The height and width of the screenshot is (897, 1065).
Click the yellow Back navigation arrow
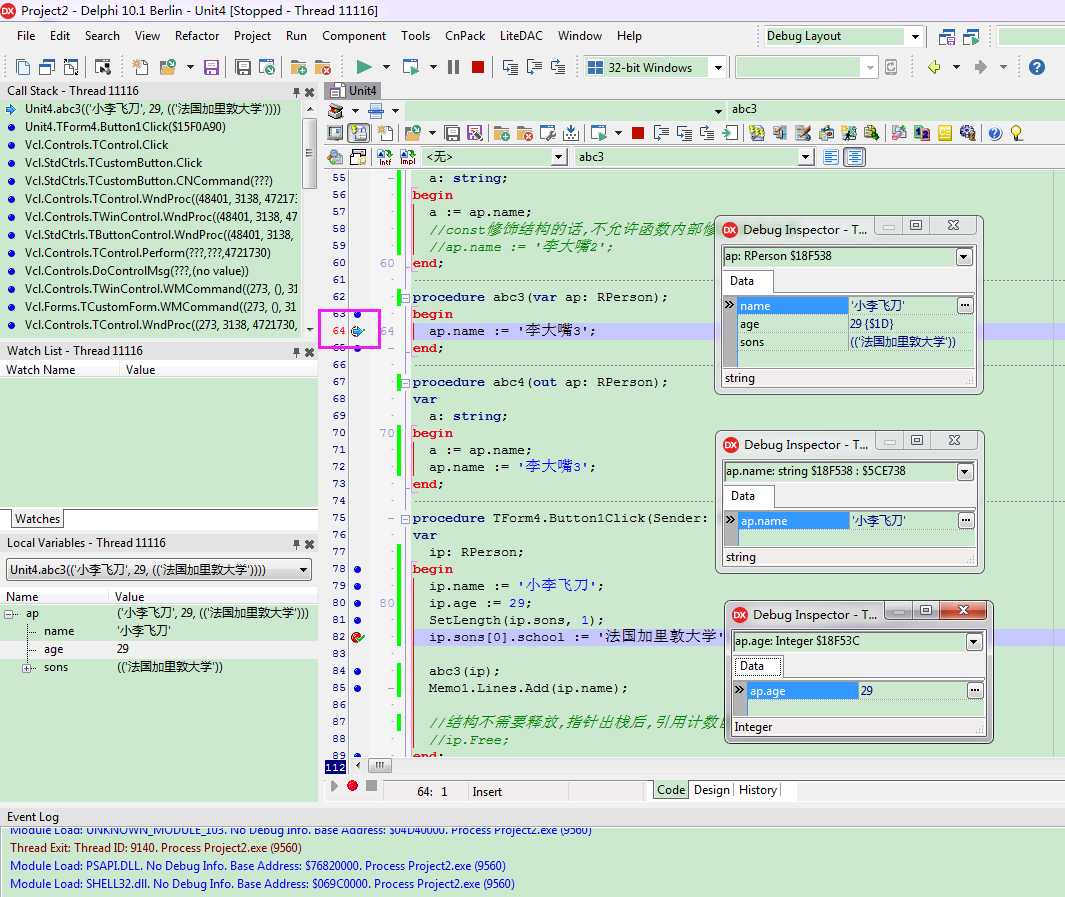(x=934, y=67)
